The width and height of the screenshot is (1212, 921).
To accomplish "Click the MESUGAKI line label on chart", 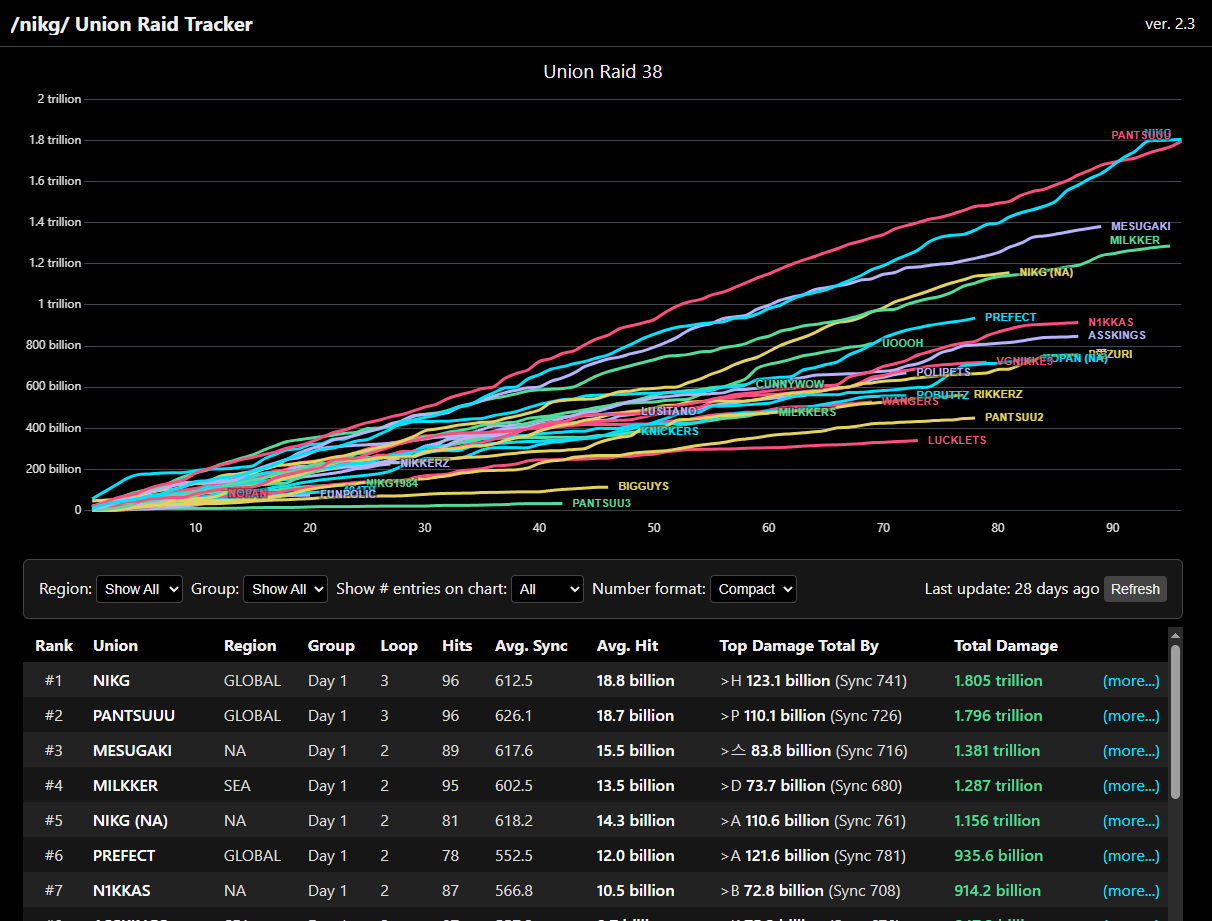I will [1140, 227].
